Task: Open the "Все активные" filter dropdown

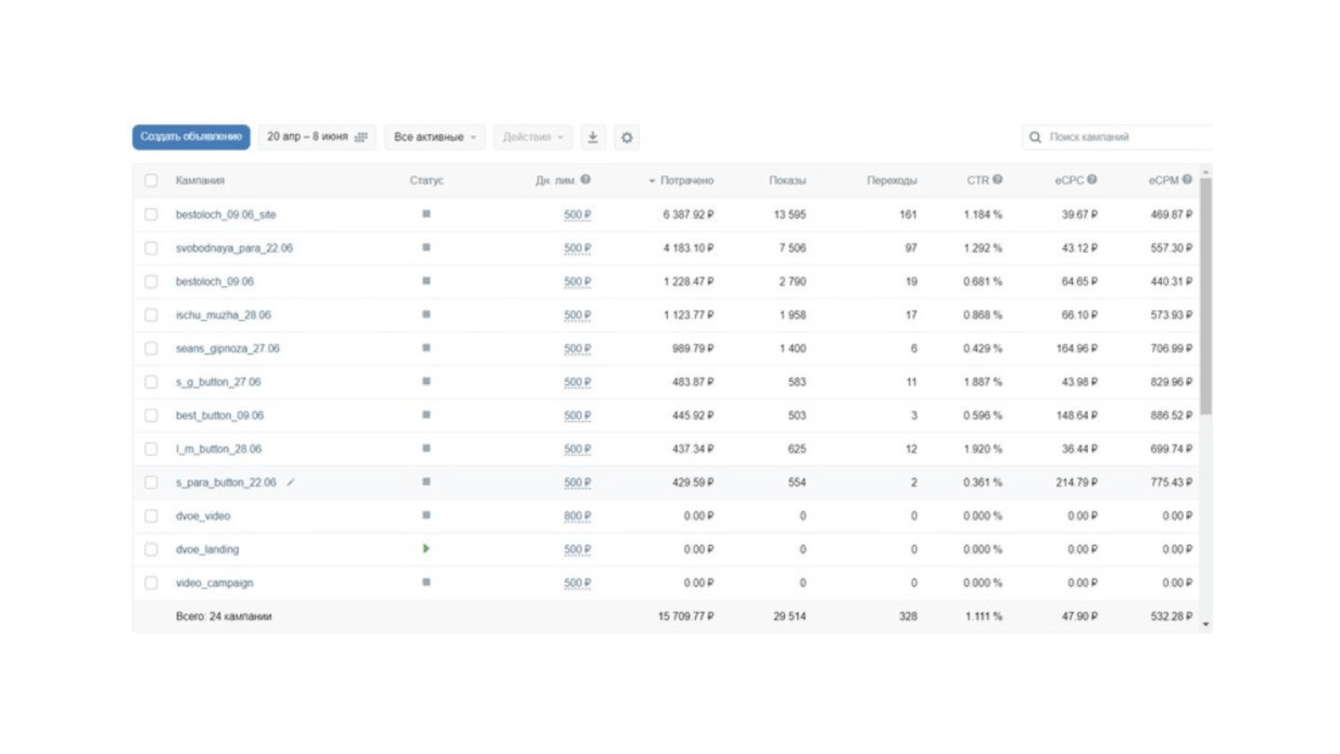Action: [434, 137]
